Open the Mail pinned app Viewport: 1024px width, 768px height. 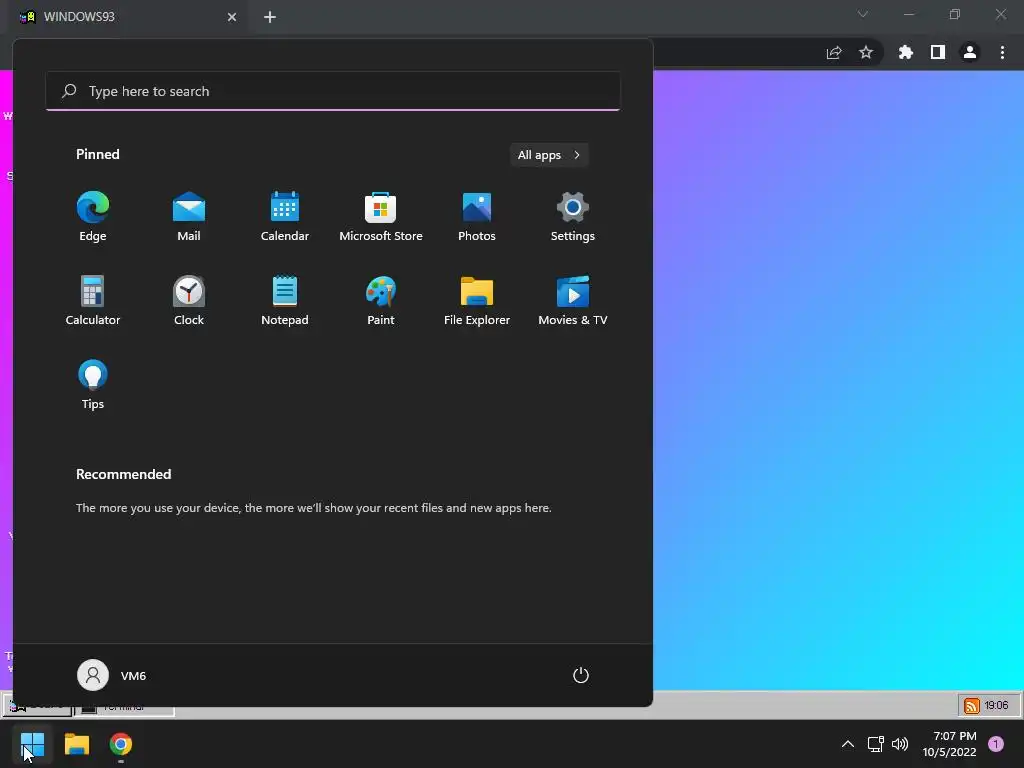[189, 217]
